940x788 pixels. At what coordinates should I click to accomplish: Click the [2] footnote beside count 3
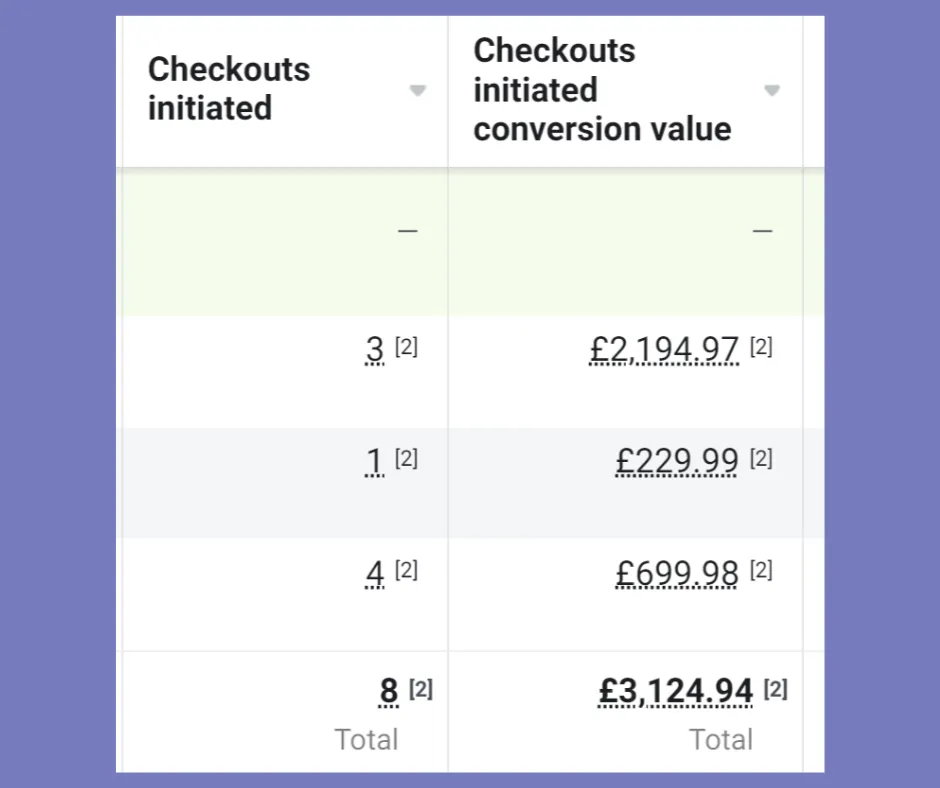point(406,347)
